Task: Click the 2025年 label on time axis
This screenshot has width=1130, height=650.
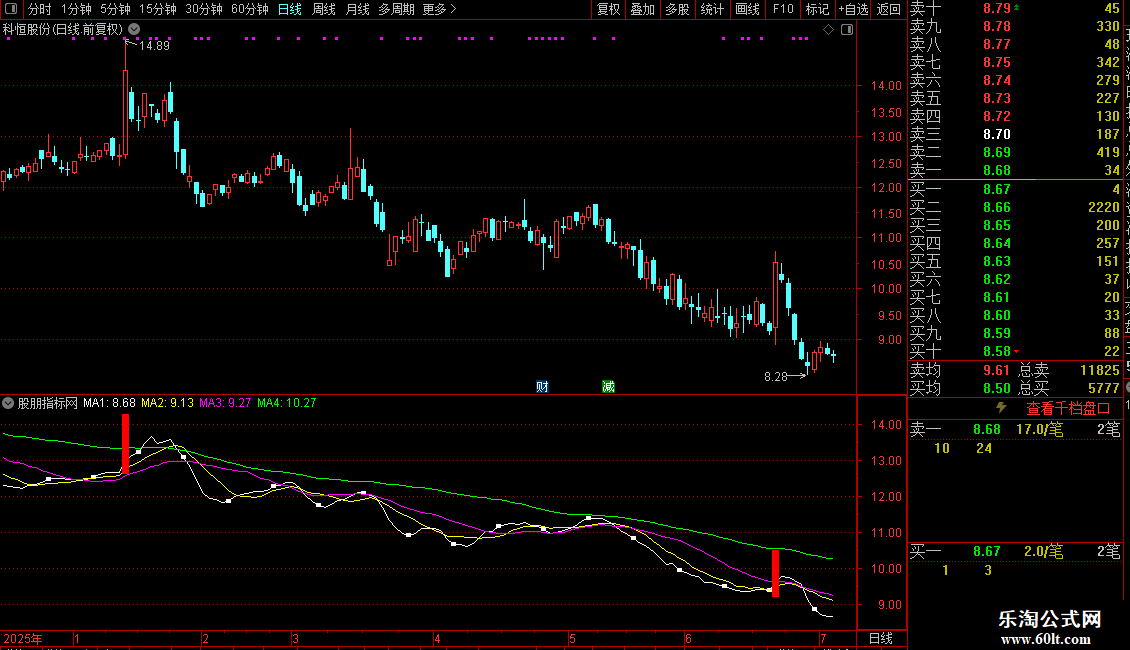Action: coord(22,639)
